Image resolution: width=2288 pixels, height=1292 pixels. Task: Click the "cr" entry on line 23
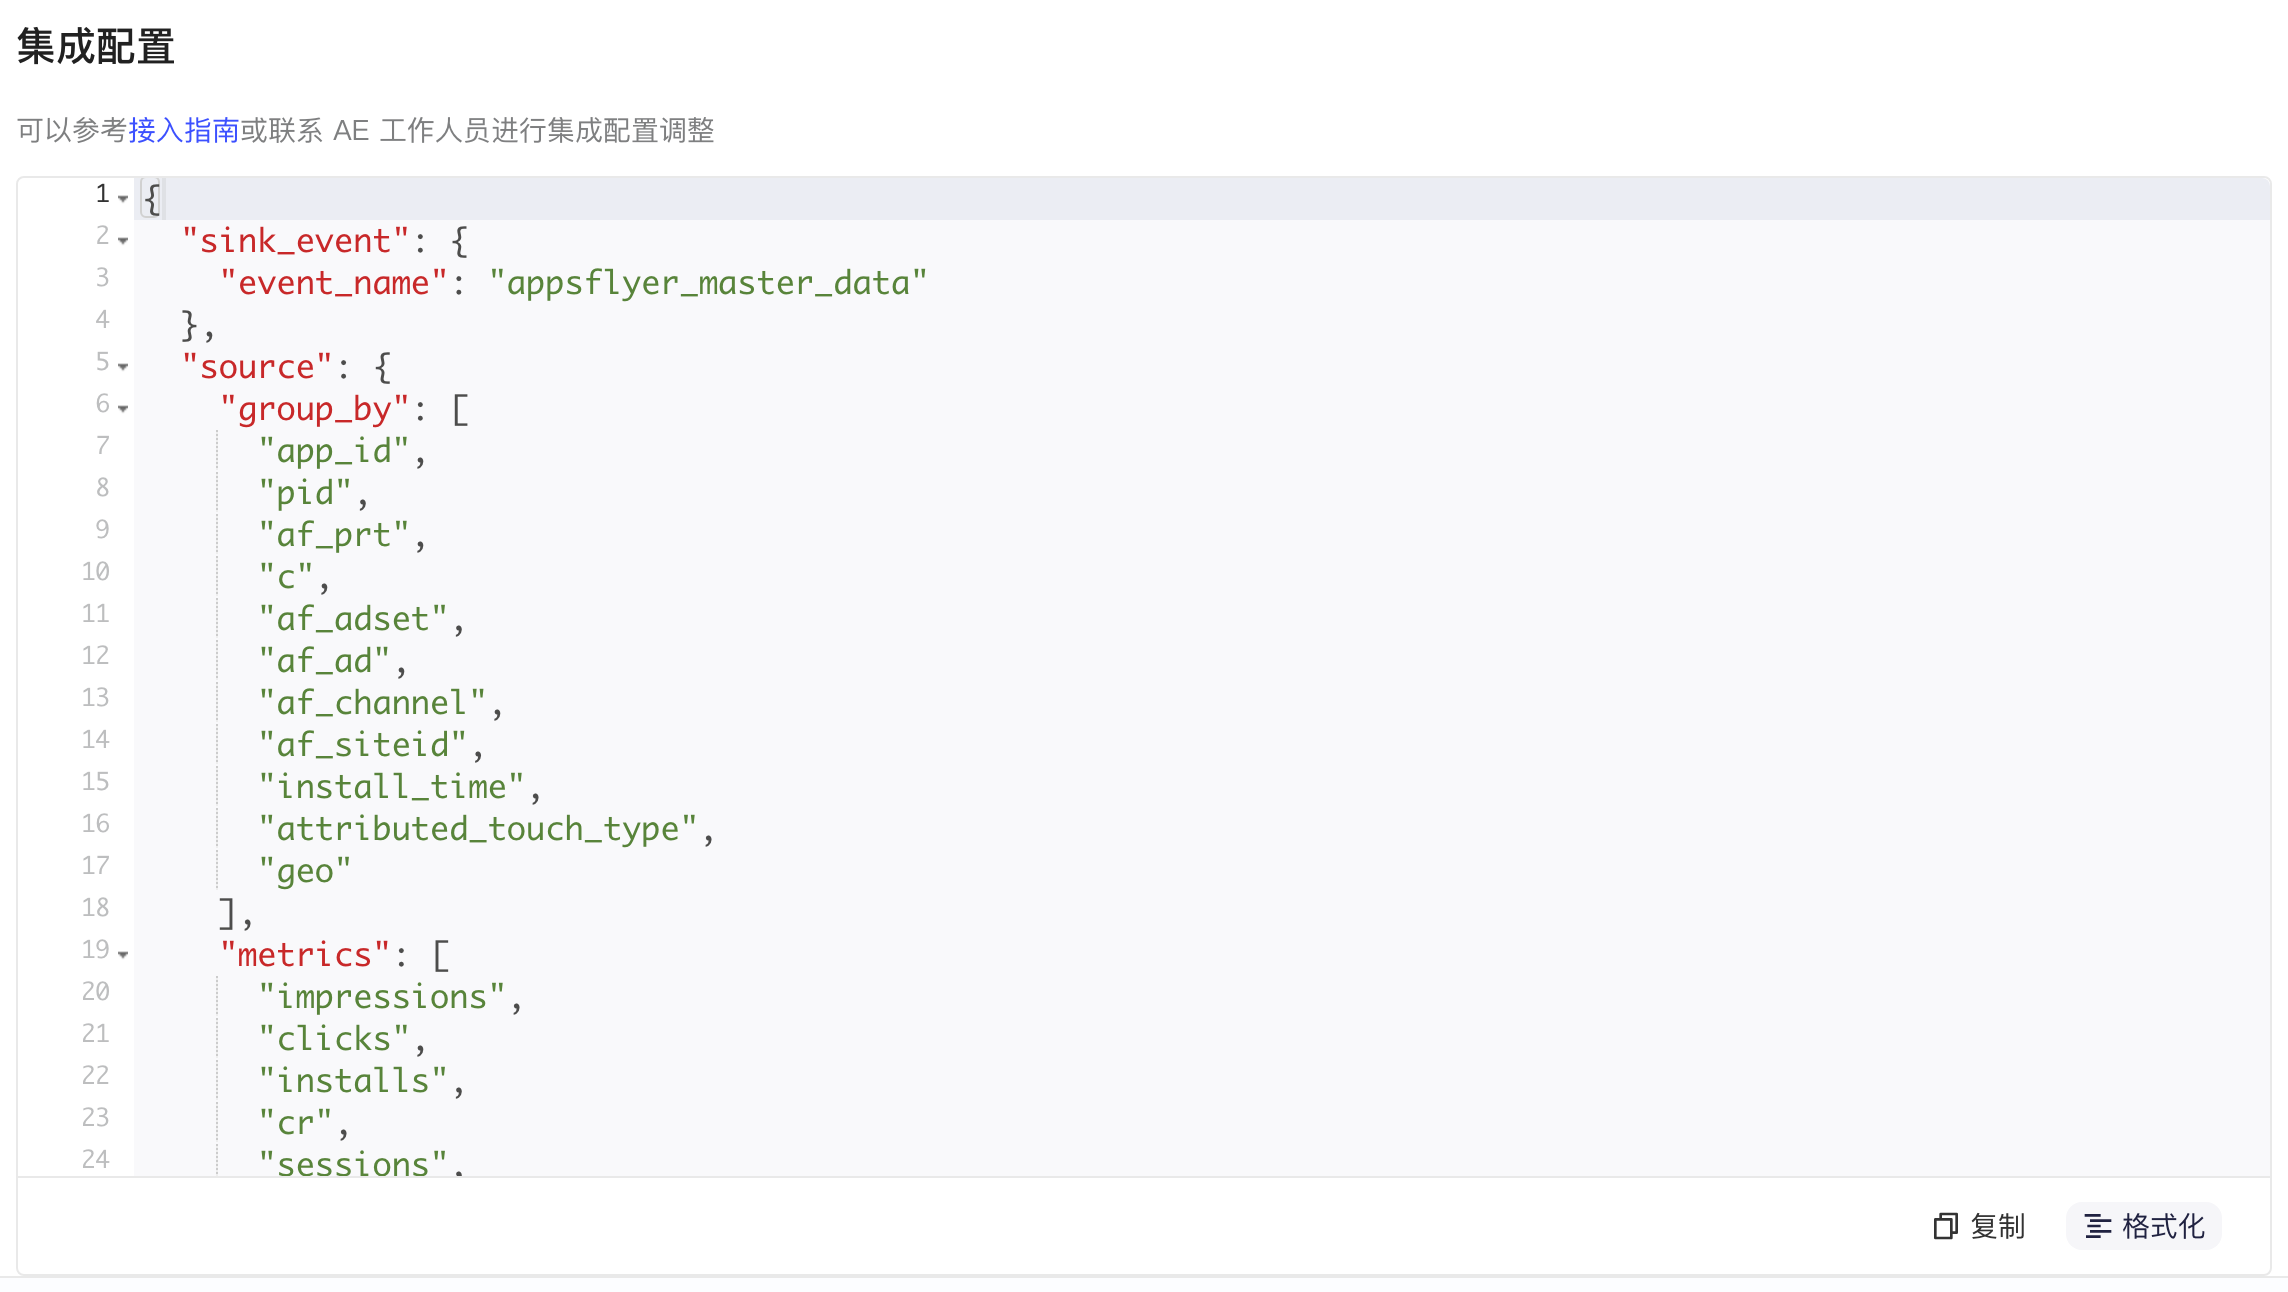tap(295, 1123)
